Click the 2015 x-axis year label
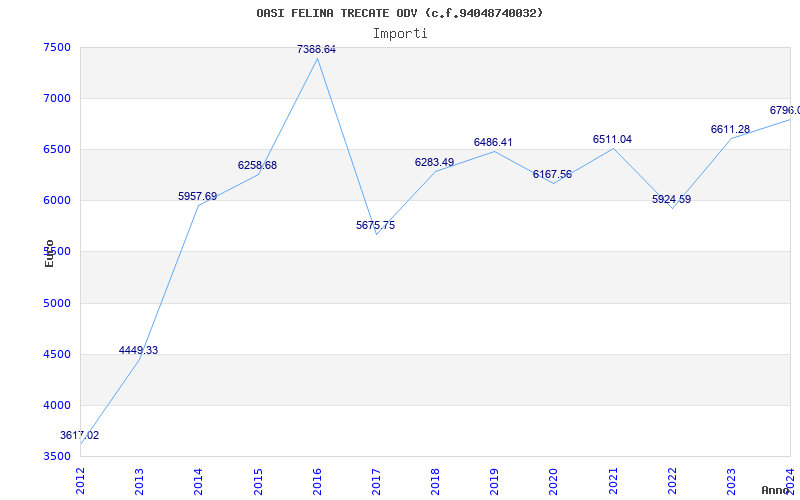This screenshot has height=500, width=800. coord(258,481)
